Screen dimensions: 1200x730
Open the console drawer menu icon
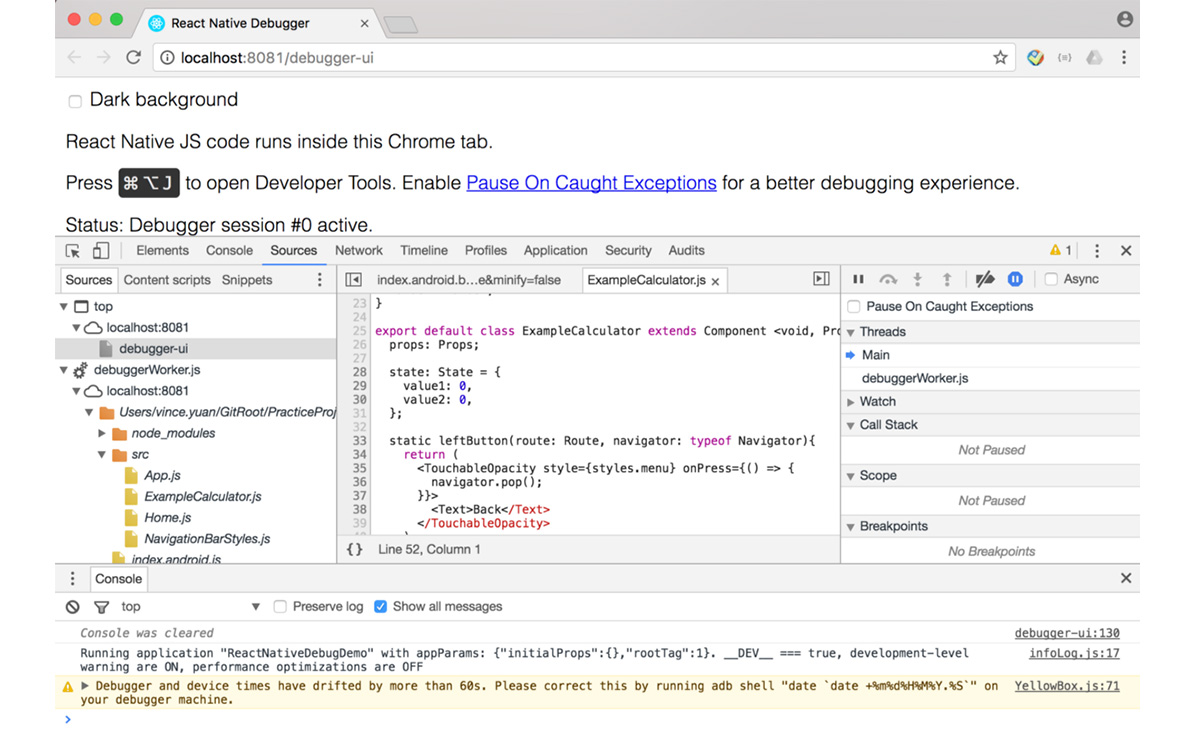72,579
